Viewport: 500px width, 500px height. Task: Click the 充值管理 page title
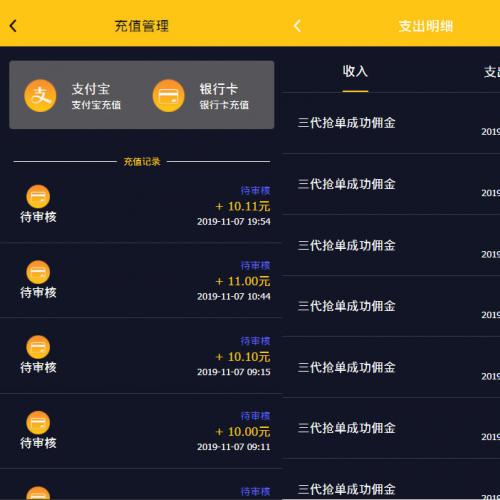point(142,26)
